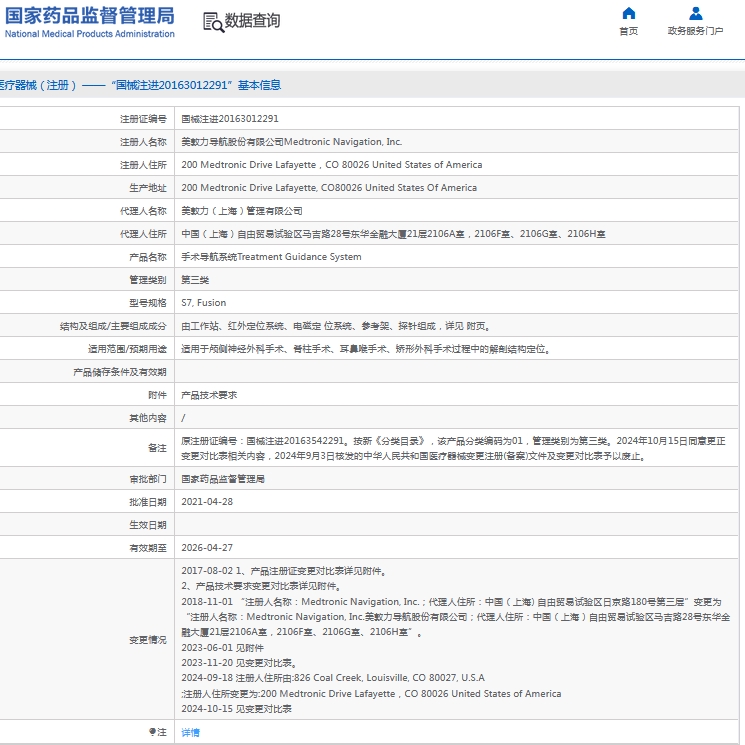This screenshot has height=745, width=745.
Task: Click change record line 2017-08-02
Action: tap(283, 571)
